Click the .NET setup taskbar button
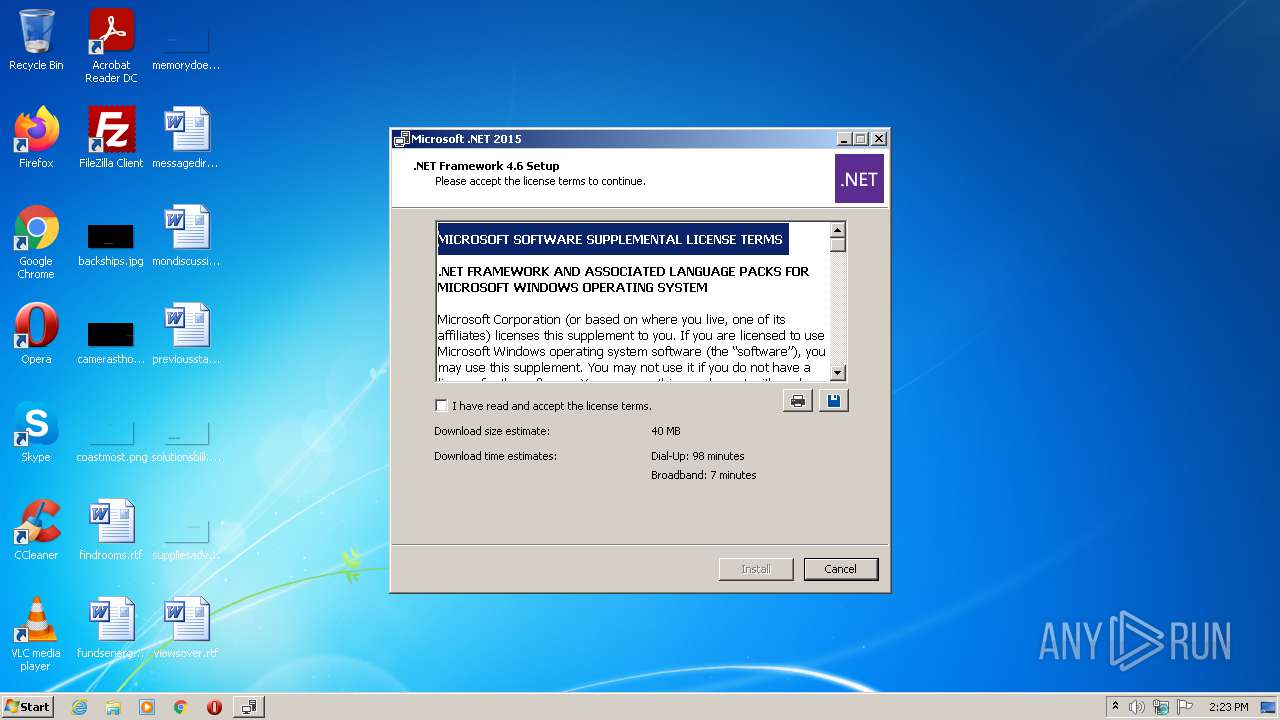The width and height of the screenshot is (1280, 720). click(248, 707)
